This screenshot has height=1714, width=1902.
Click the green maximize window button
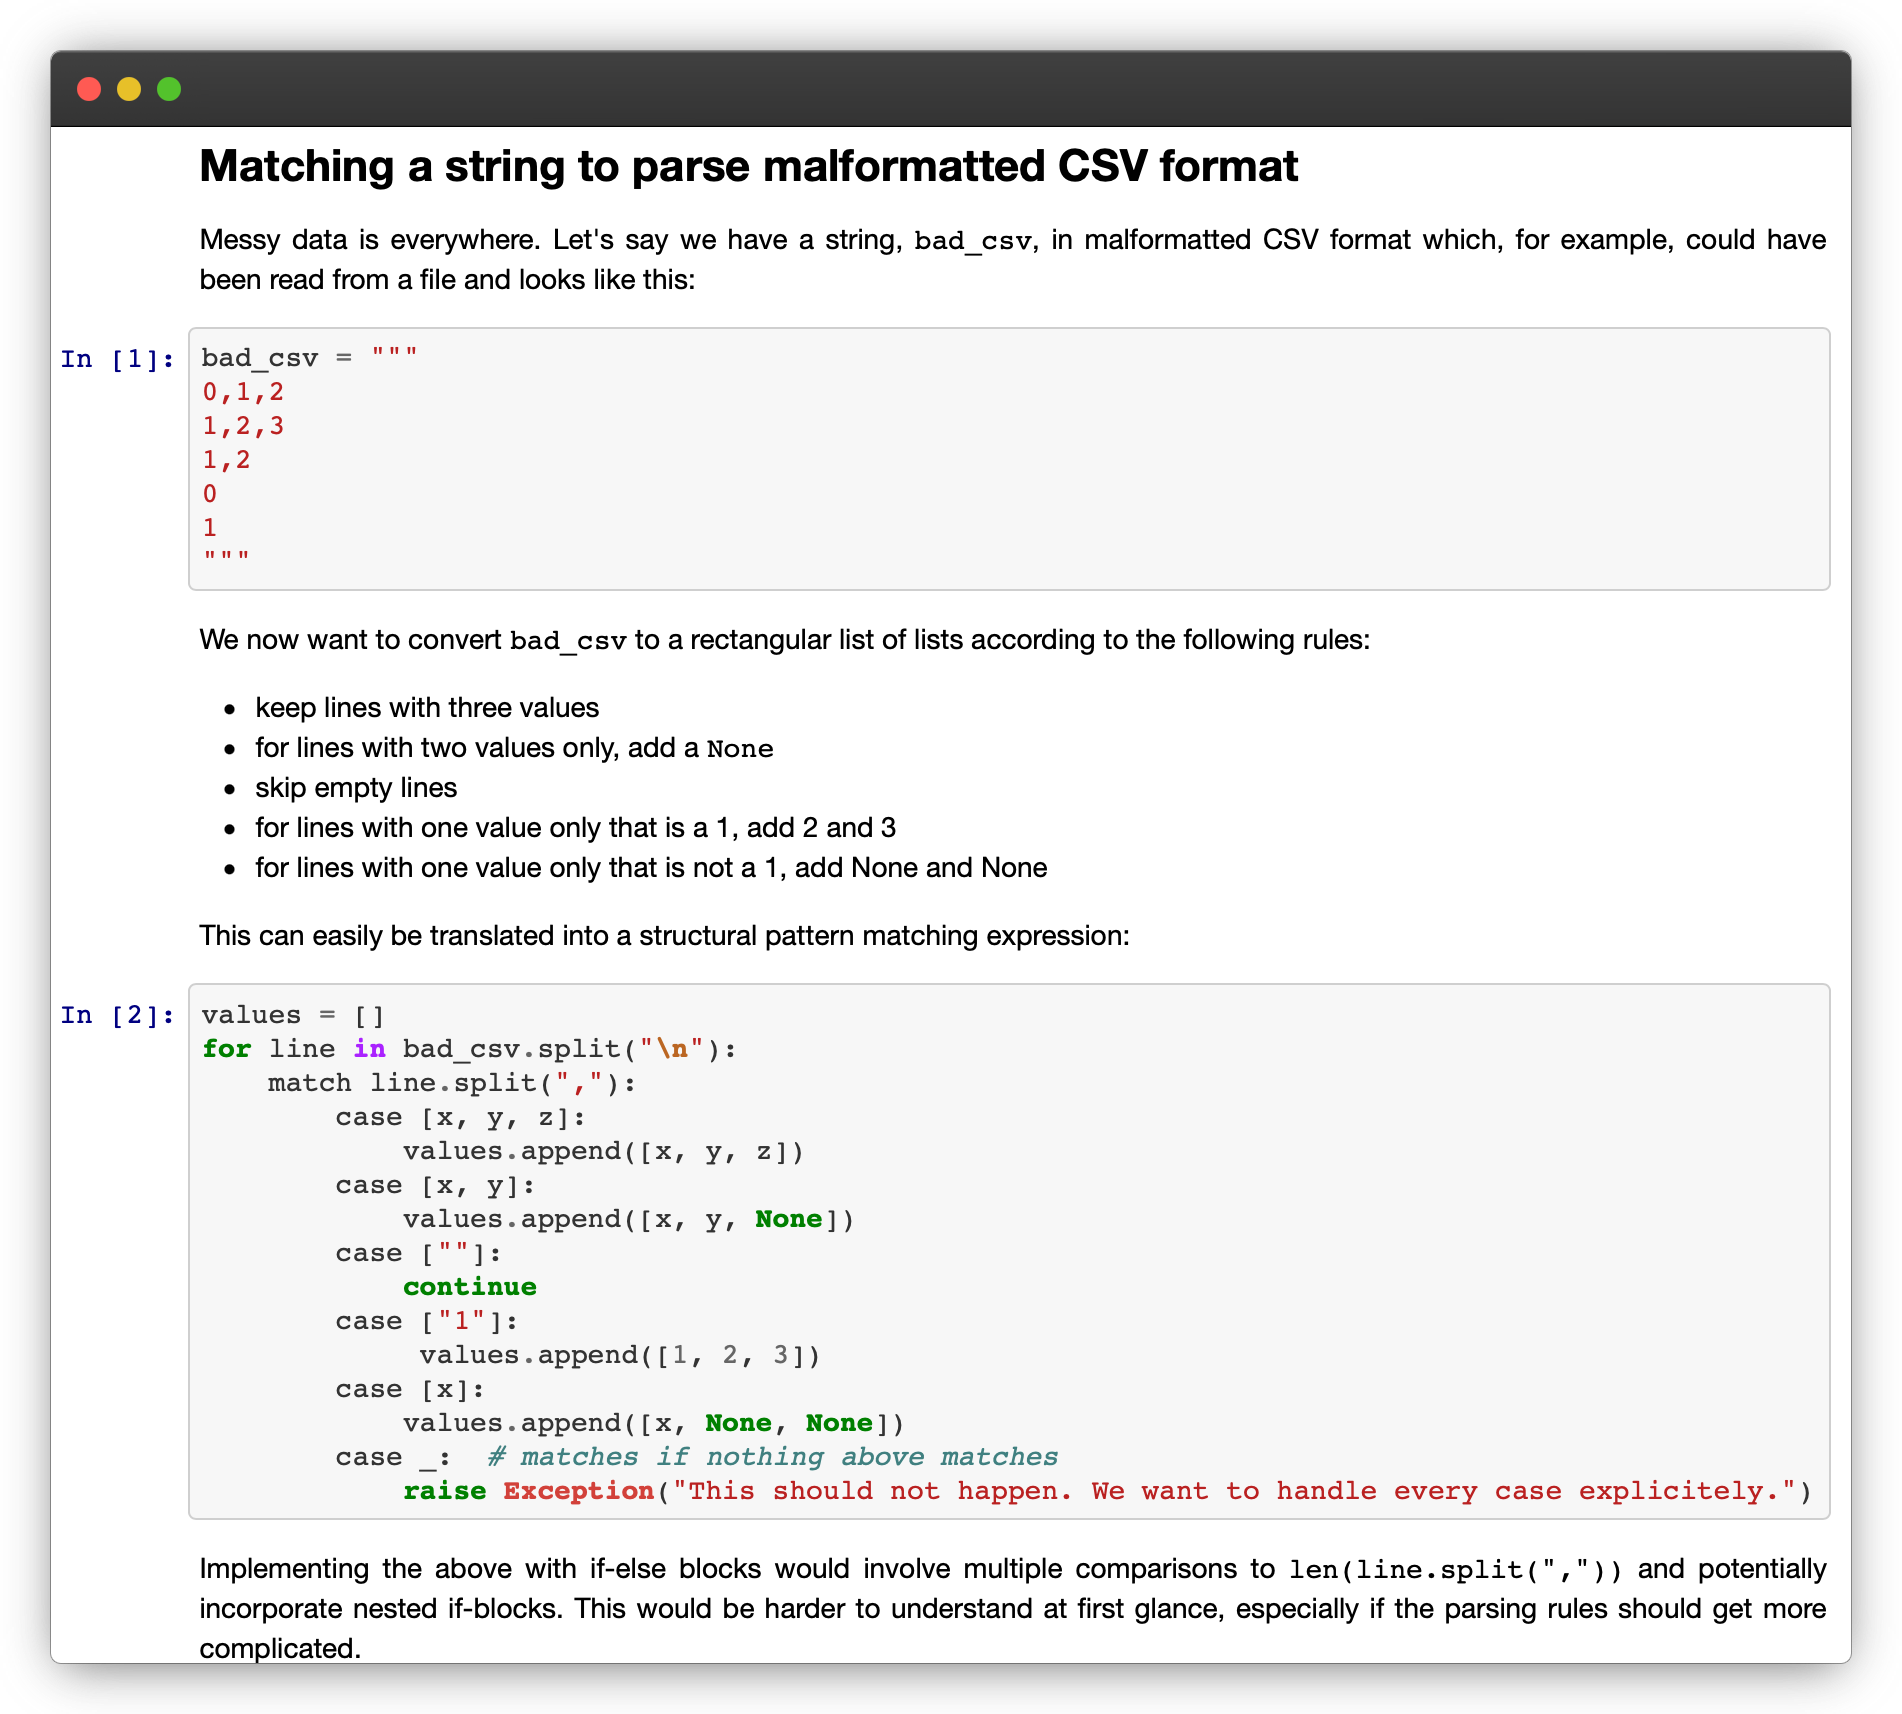click(x=169, y=89)
